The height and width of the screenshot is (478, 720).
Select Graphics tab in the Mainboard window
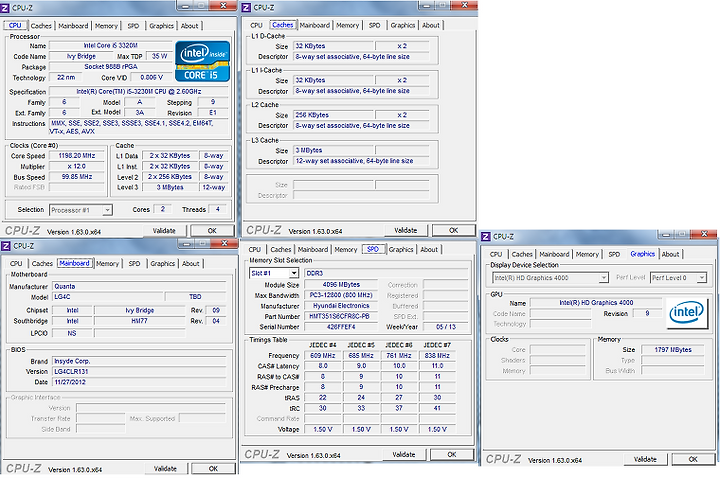[163, 264]
